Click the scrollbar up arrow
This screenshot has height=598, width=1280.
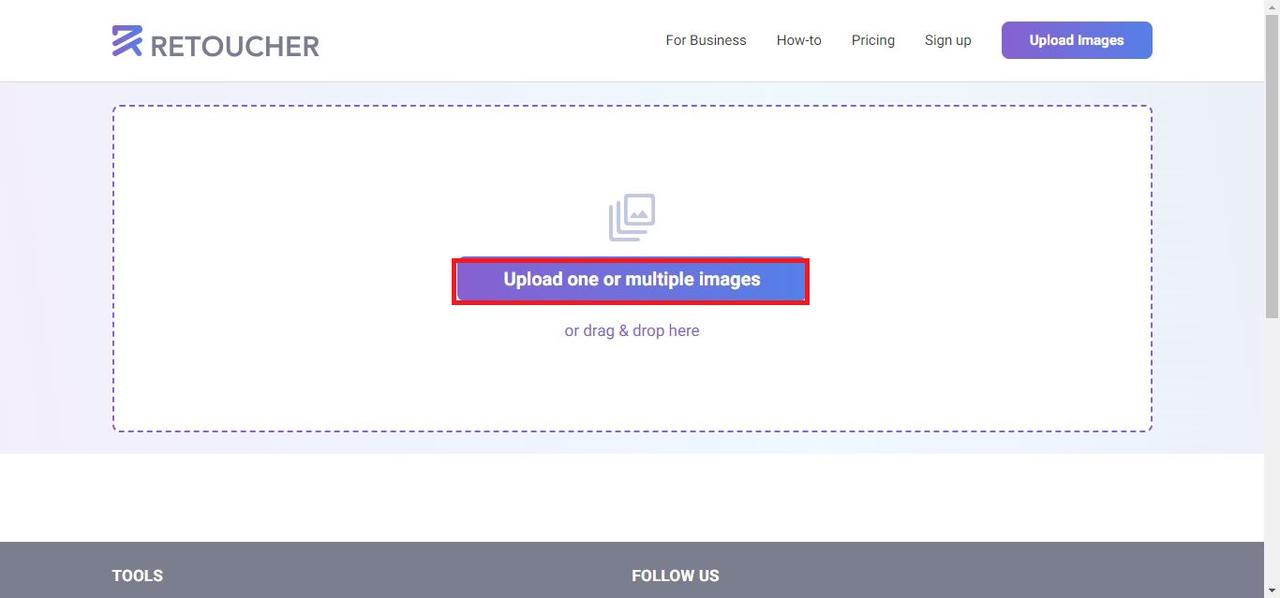pos(1272,8)
